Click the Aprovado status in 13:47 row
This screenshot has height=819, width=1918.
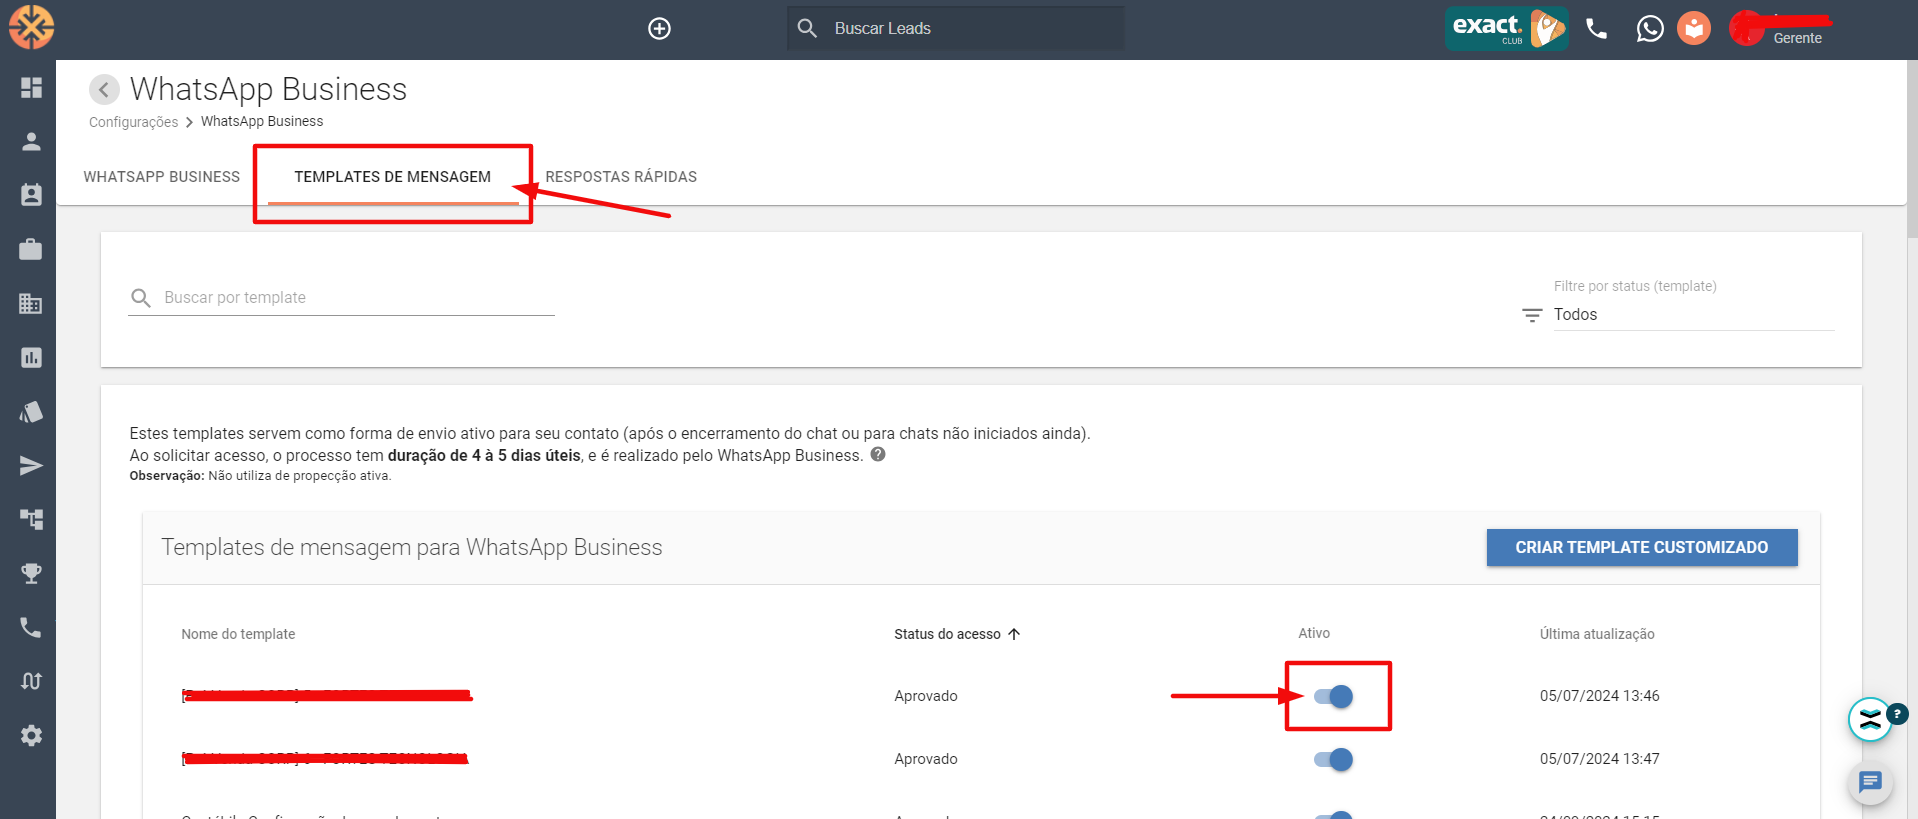[x=926, y=759]
